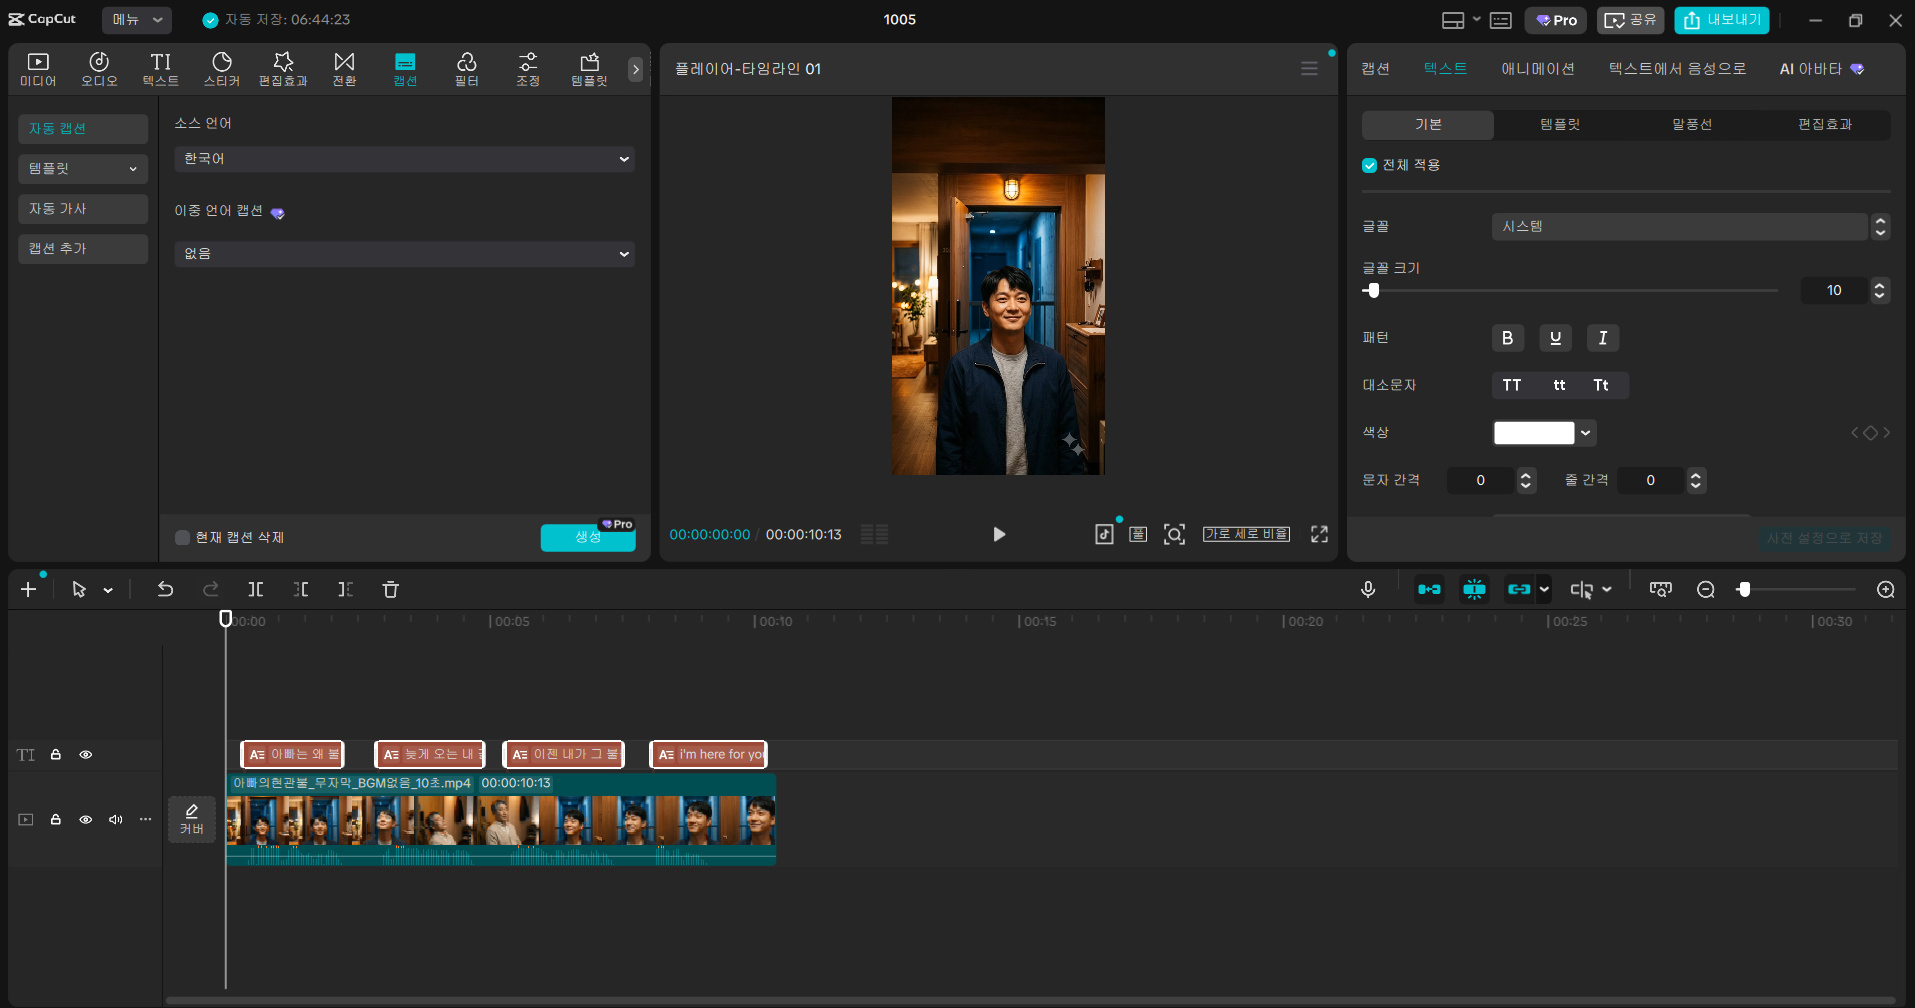This screenshot has height=1008, width=1915.
Task: Open the 필터 (Filters) panel
Action: pyautogui.click(x=467, y=69)
